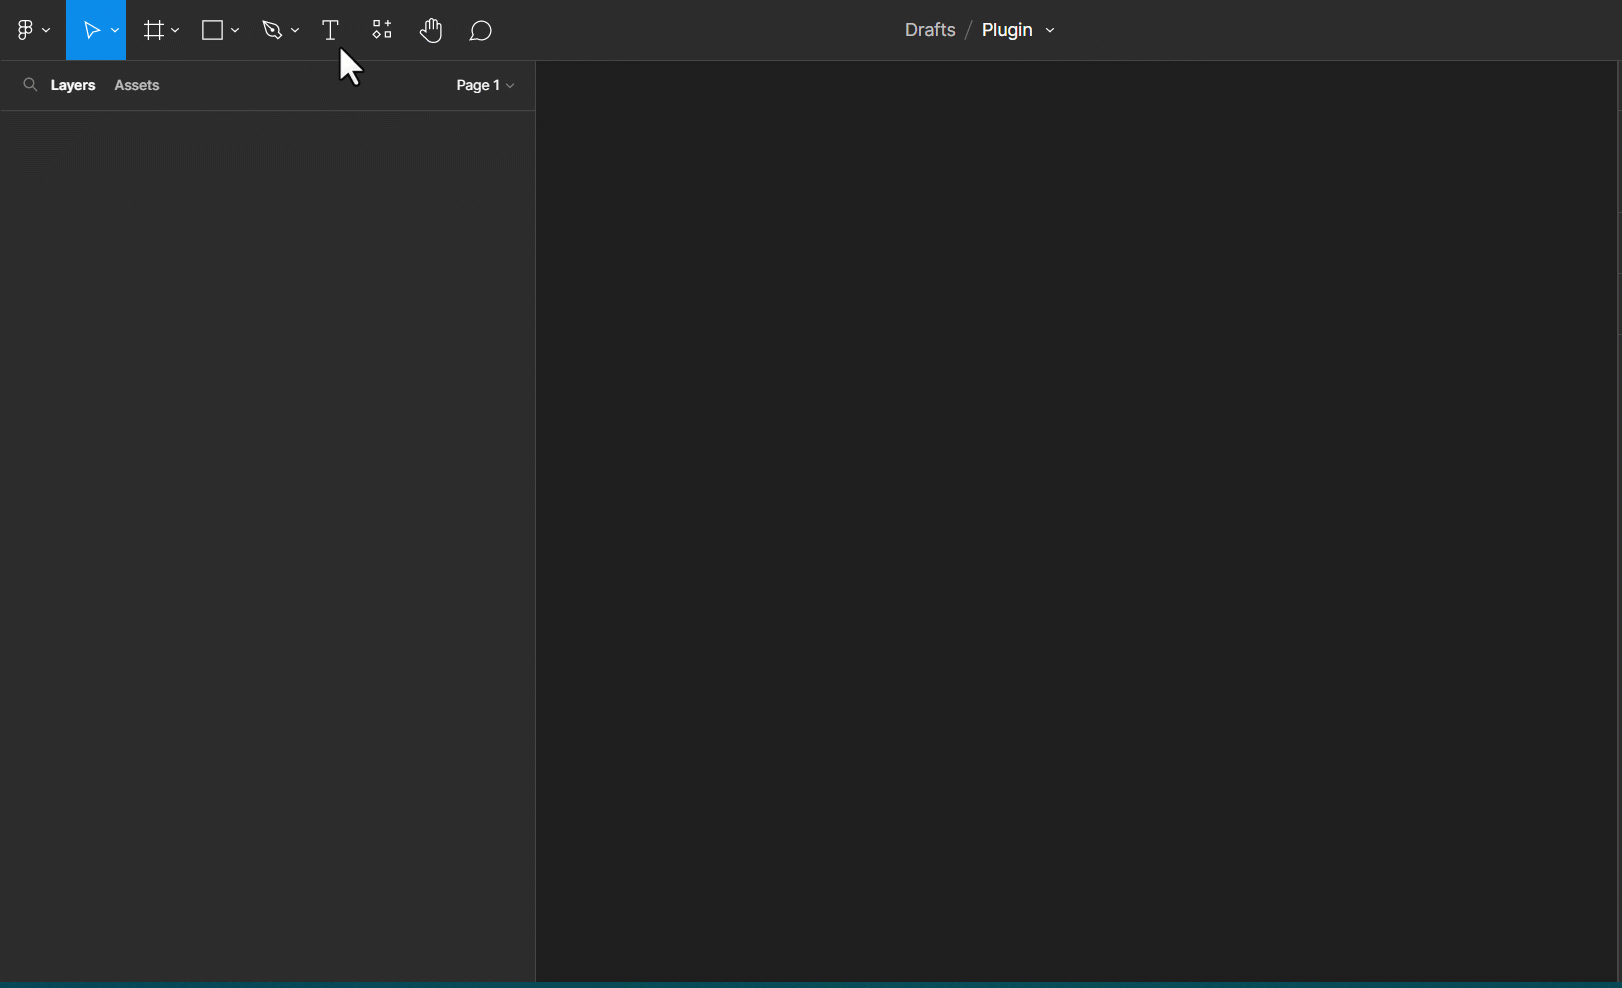Image resolution: width=1622 pixels, height=988 pixels.
Task: Select the Pen tool
Action: 272,29
